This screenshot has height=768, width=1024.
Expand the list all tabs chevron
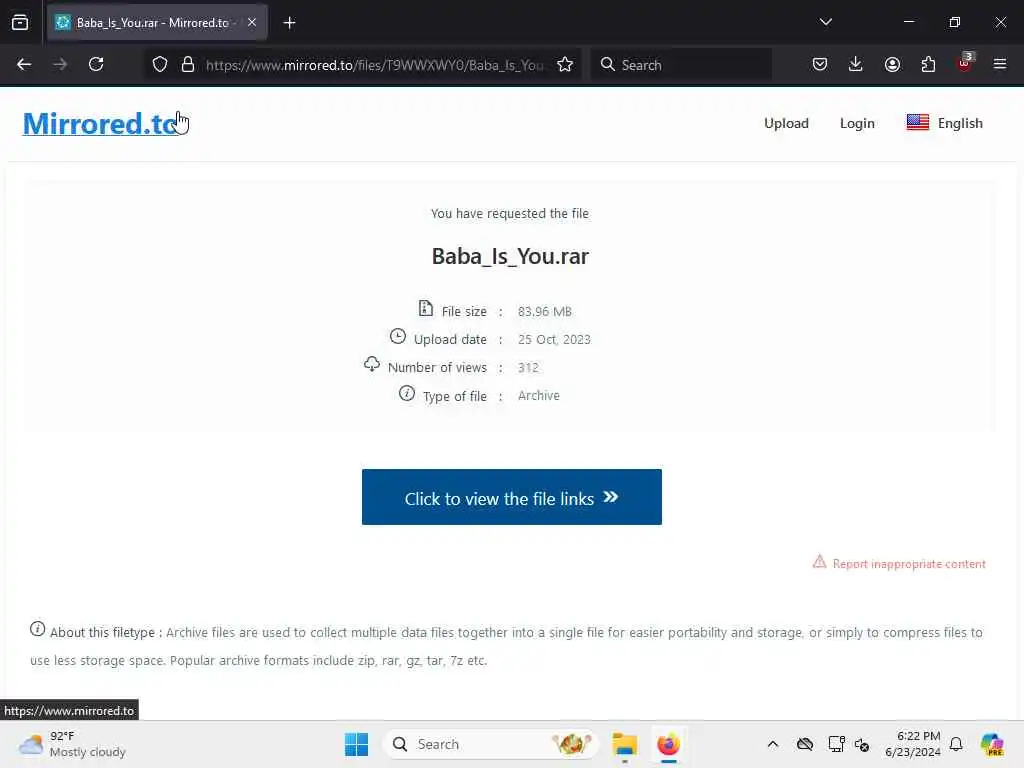825,22
